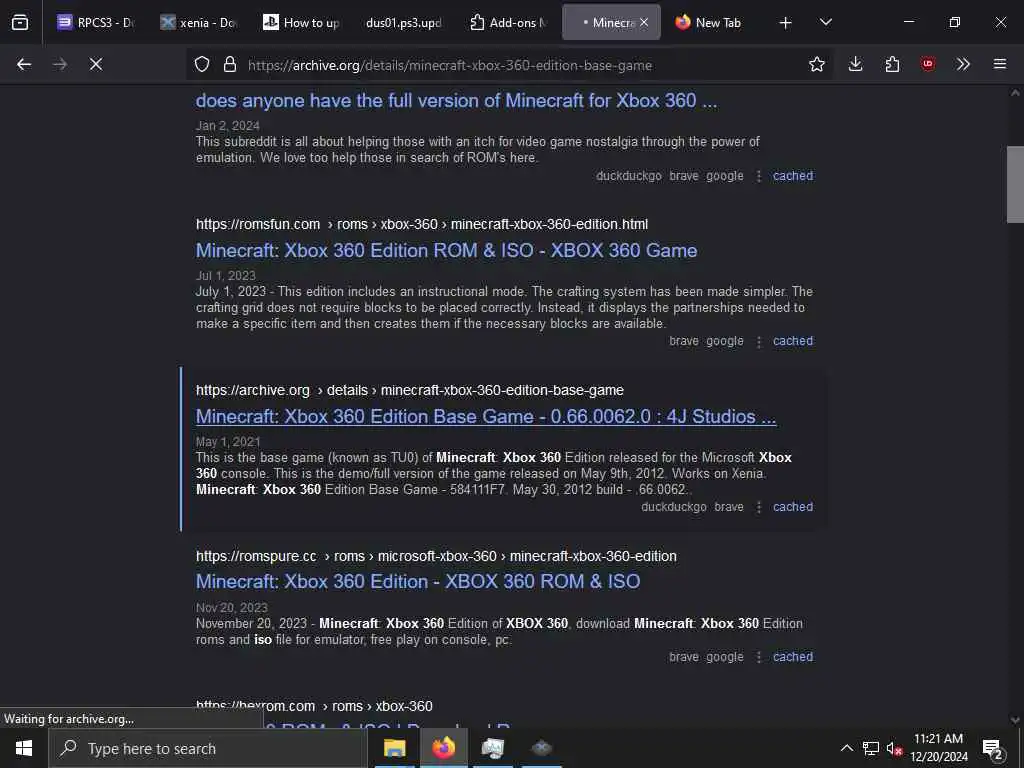The width and height of the screenshot is (1024, 768).
Task: Open cached link of first result
Action: pos(793,176)
